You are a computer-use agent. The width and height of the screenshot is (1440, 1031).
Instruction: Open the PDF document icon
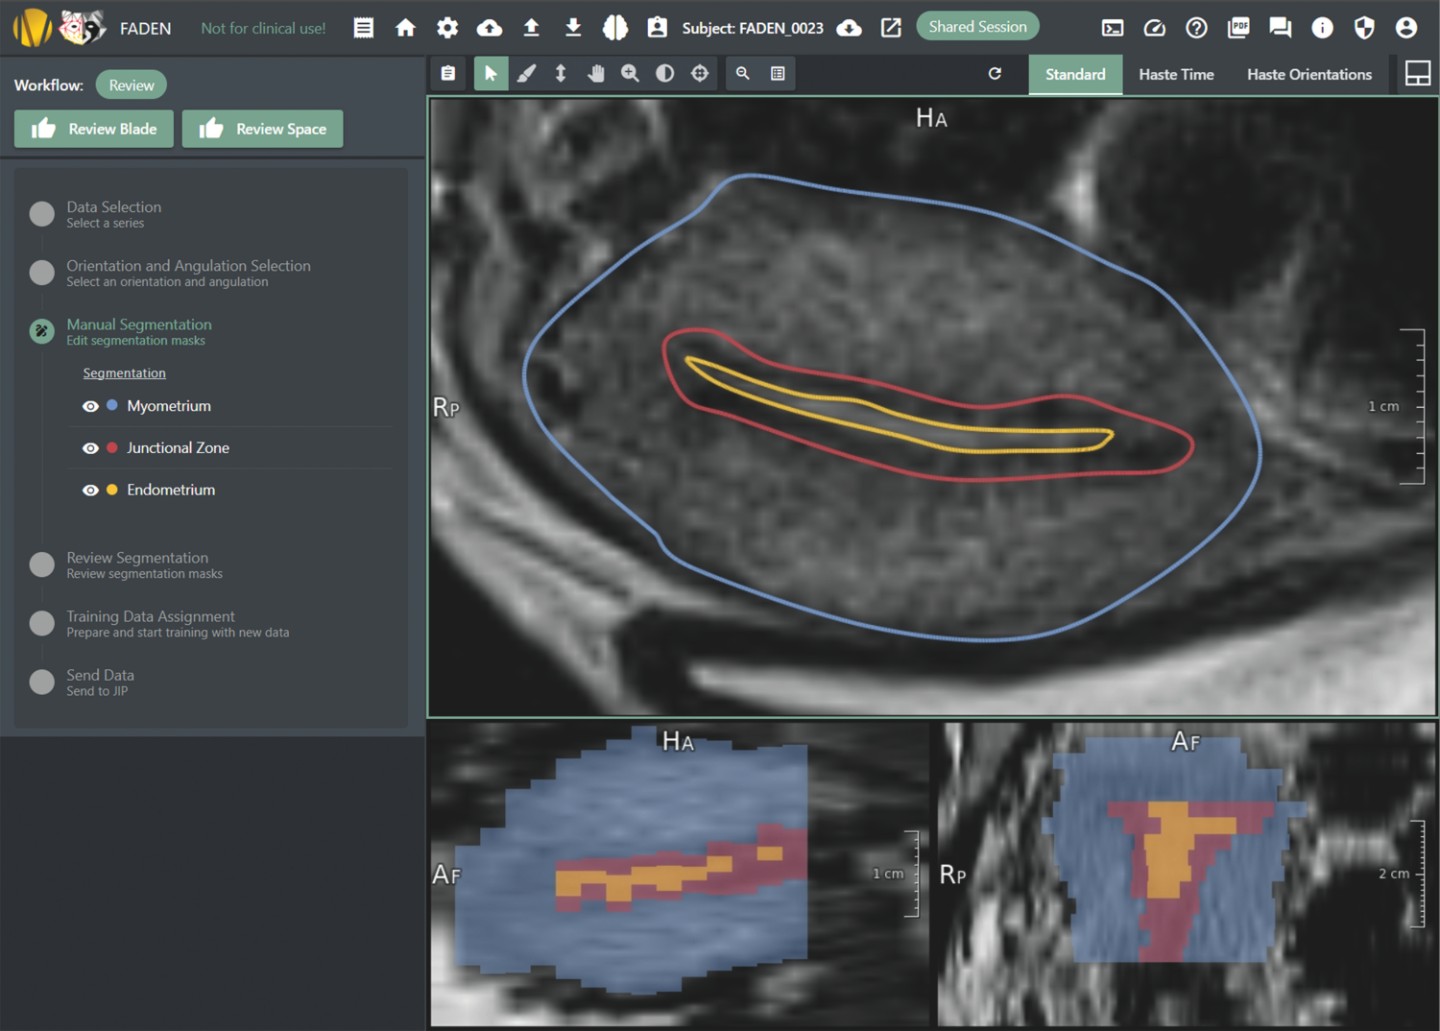(x=1238, y=28)
